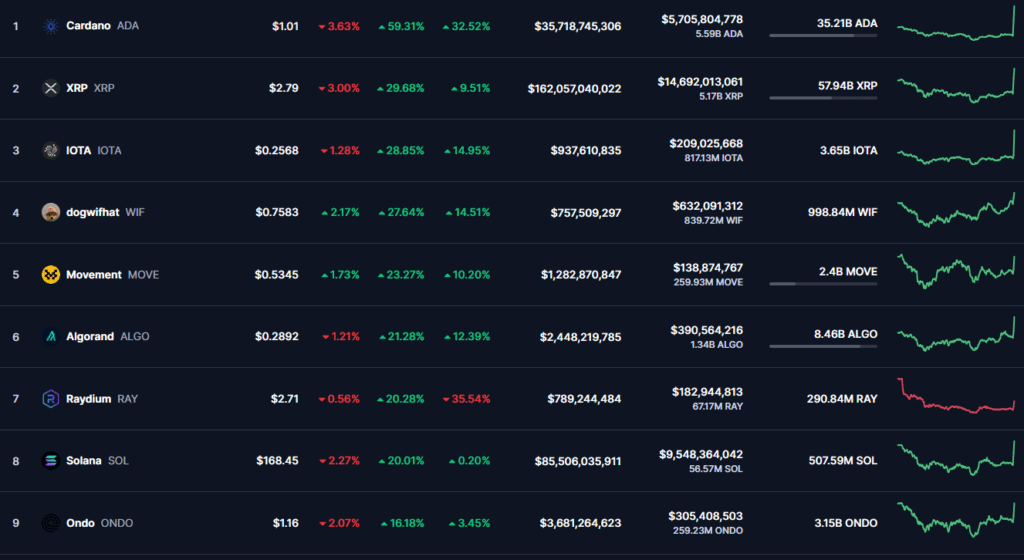Open the Ondo ONDO coin page

click(x=99, y=523)
